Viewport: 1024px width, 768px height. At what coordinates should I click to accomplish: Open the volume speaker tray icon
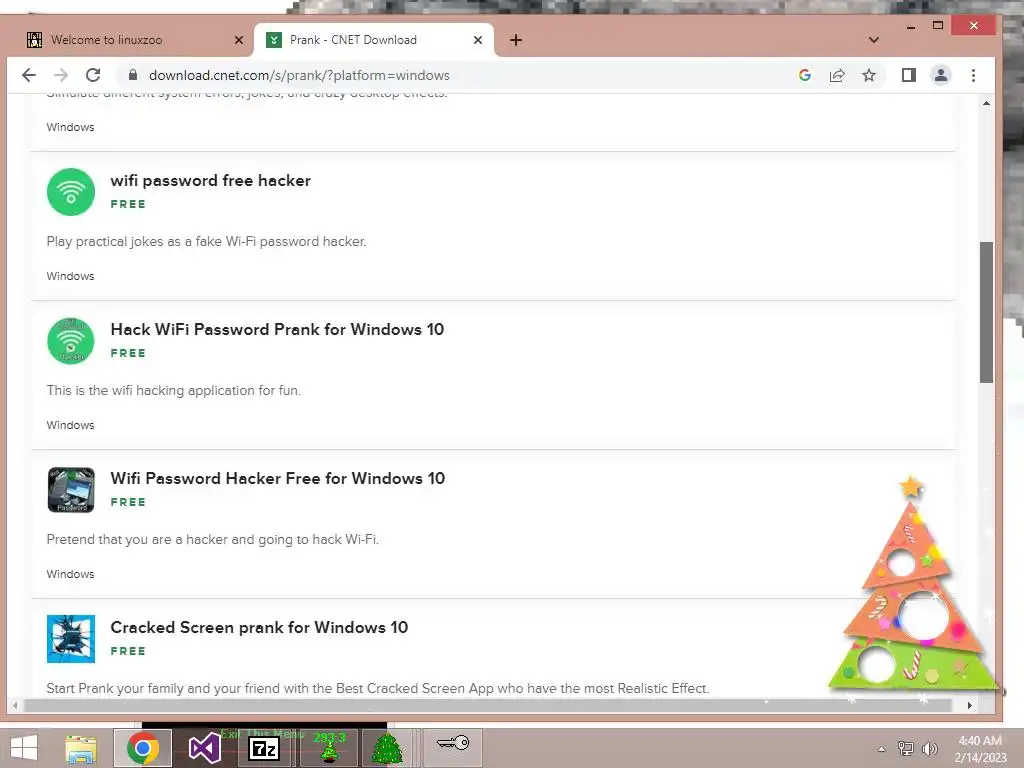coord(929,749)
